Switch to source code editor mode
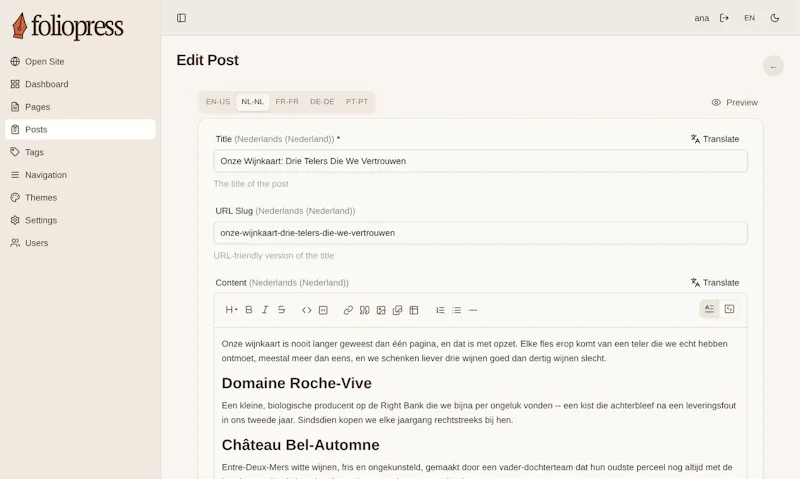800x479 pixels. click(x=730, y=309)
